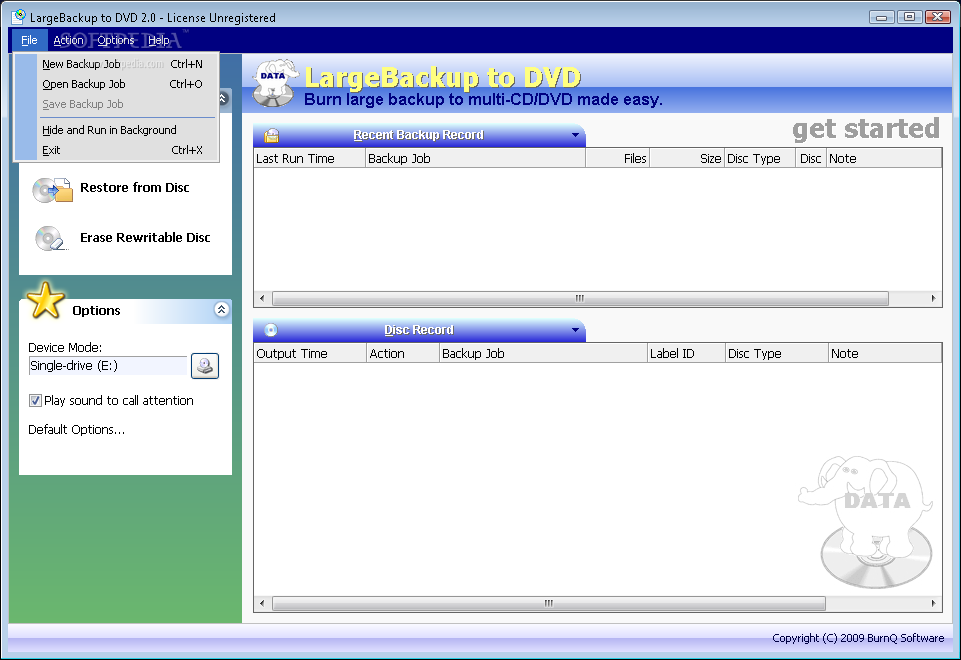Click the Erase Rewritable Disc icon
961x660 pixels.
51,238
